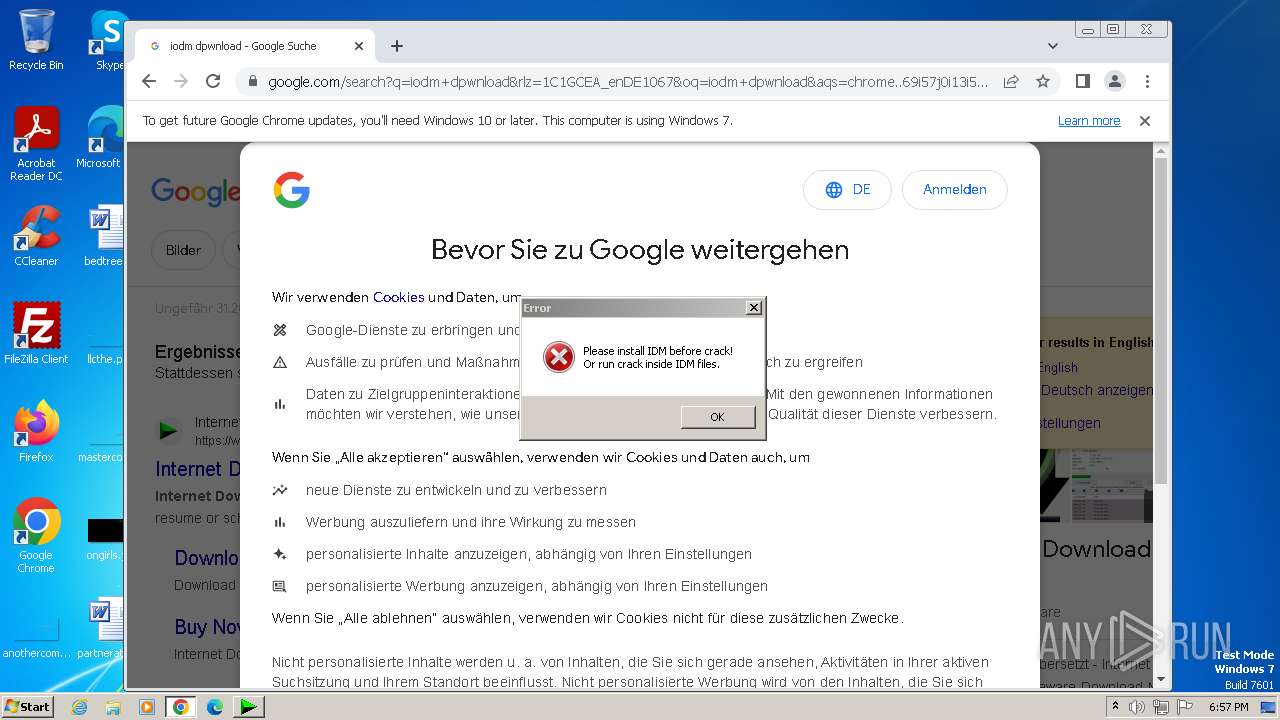The width and height of the screenshot is (1280, 720).
Task: Open a new Chrome tab
Action: tap(397, 46)
